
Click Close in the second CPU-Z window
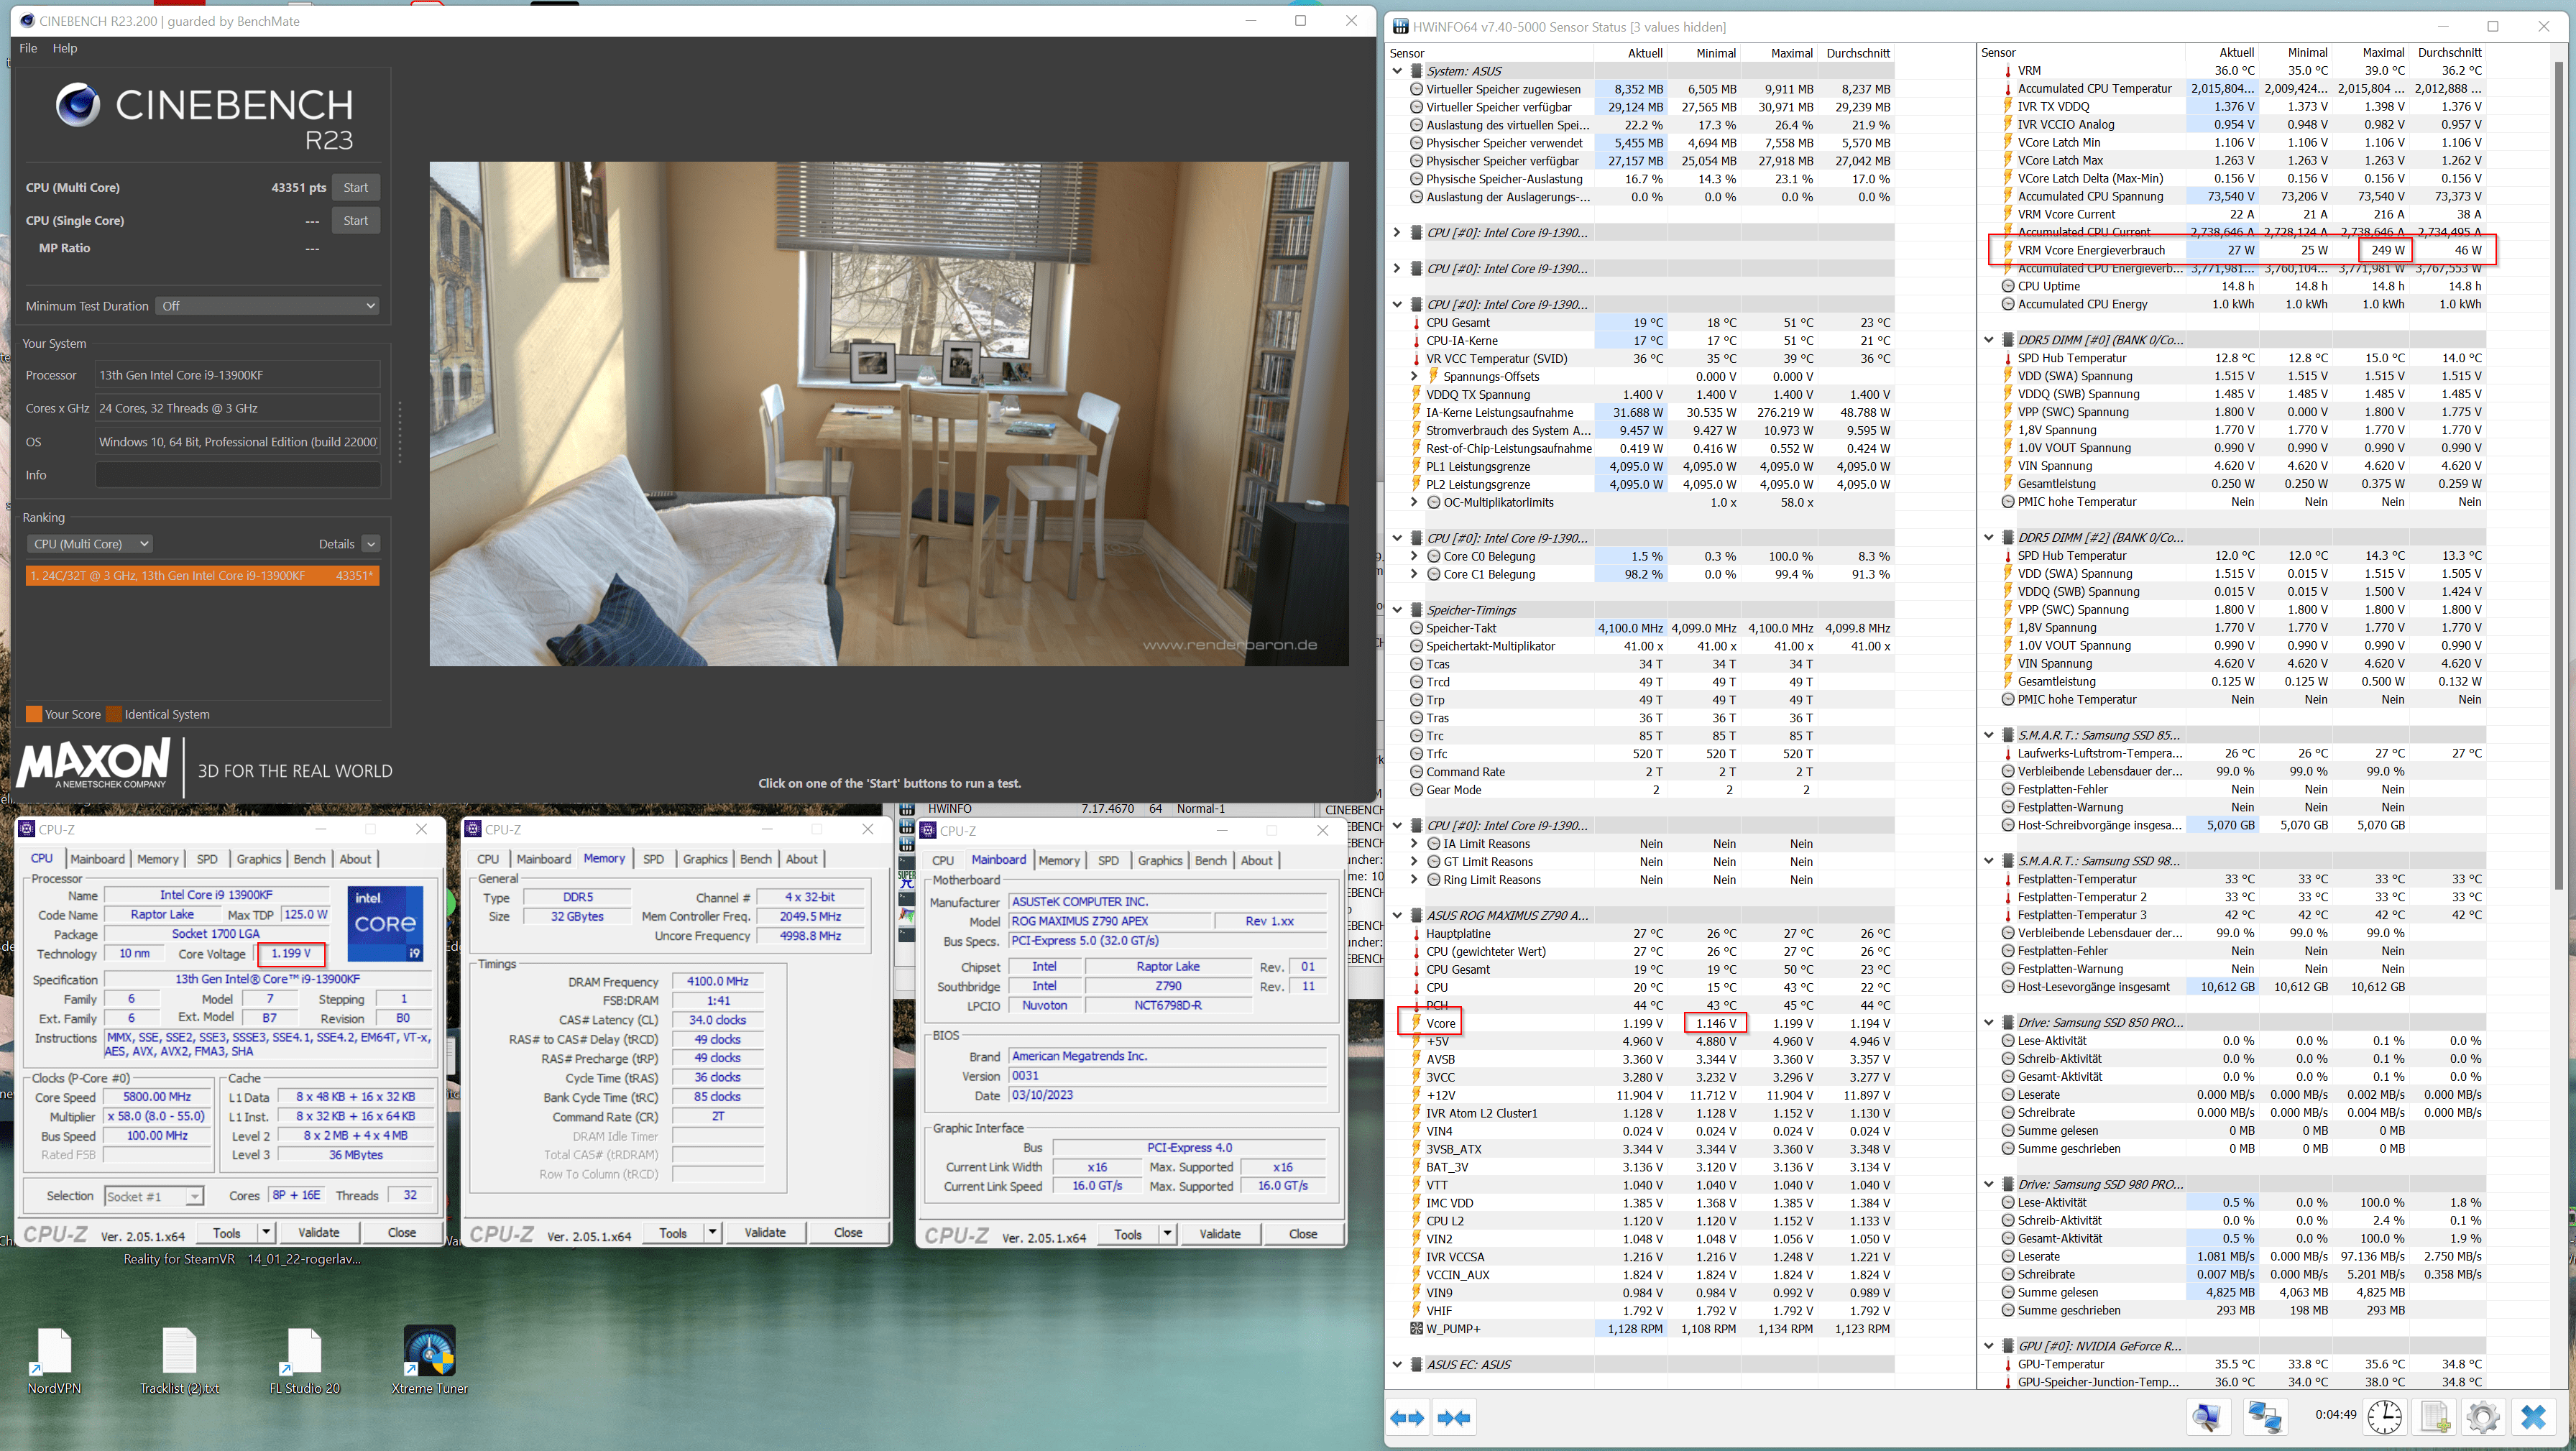click(x=848, y=1233)
